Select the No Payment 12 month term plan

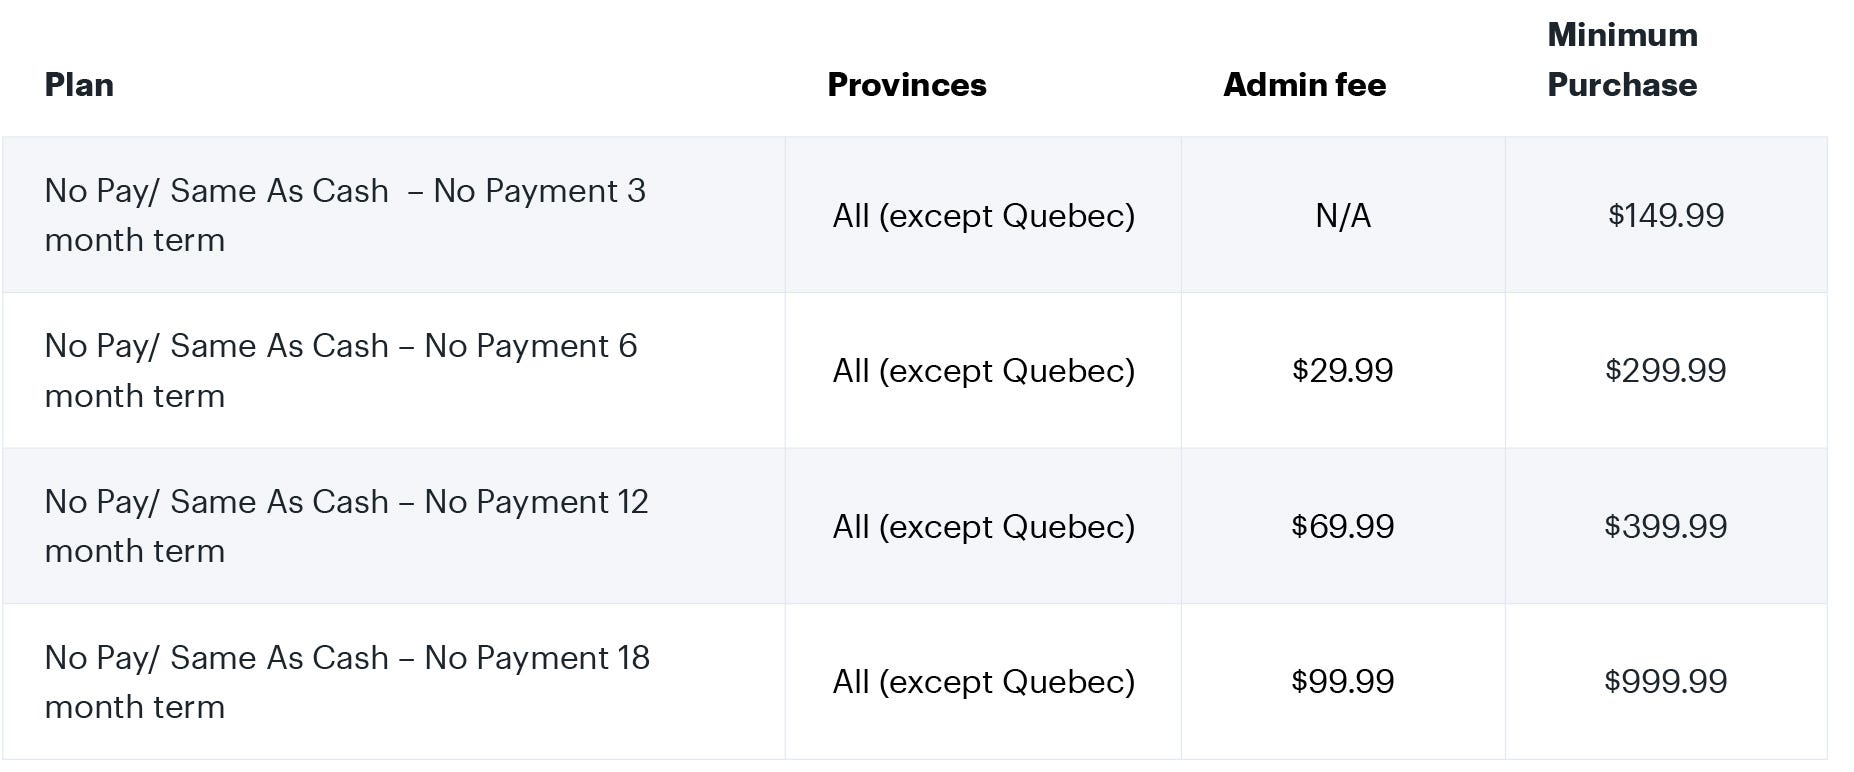[346, 526]
